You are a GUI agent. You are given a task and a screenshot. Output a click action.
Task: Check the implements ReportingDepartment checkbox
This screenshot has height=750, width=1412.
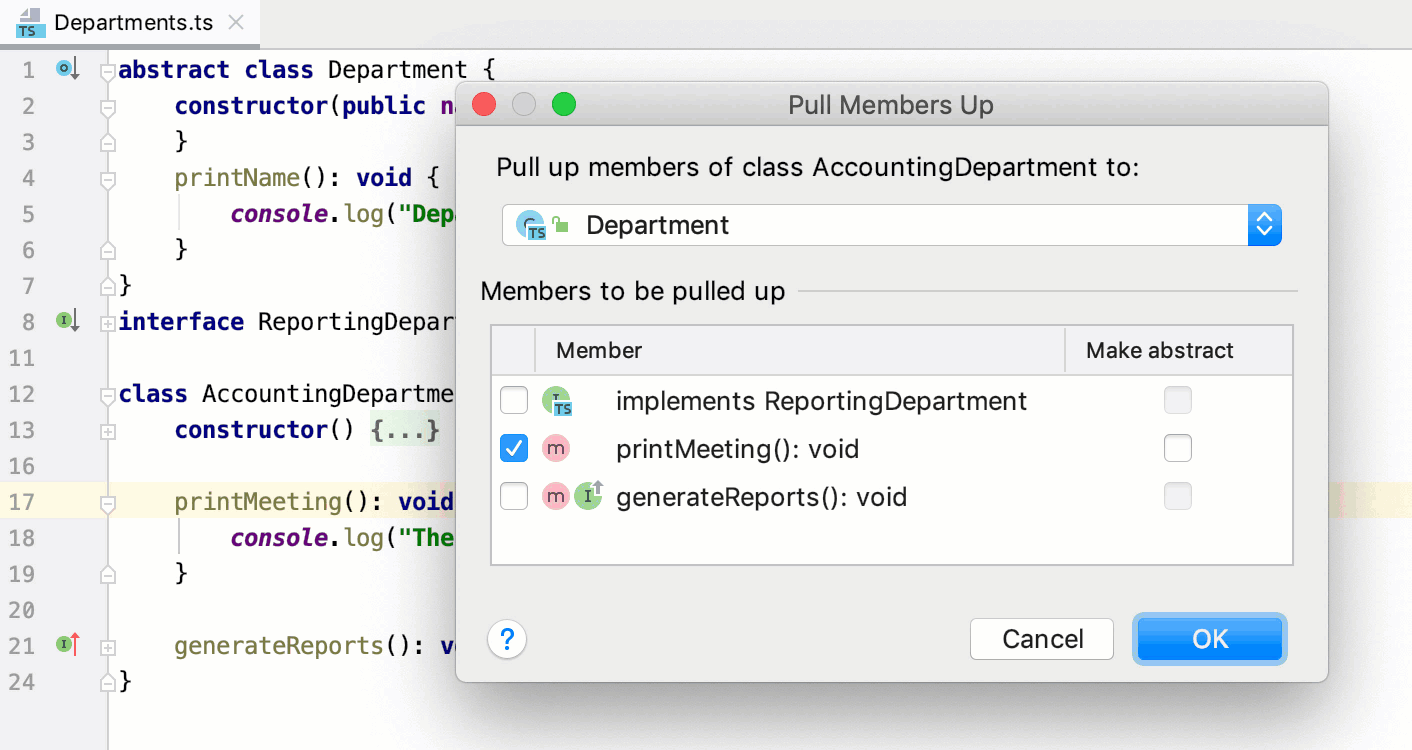[x=513, y=400]
